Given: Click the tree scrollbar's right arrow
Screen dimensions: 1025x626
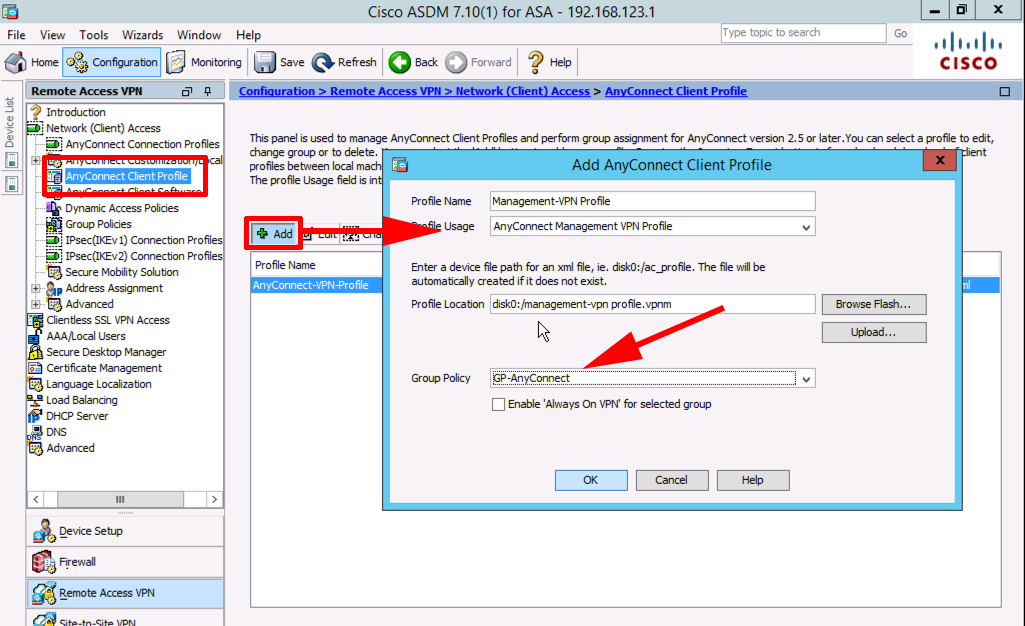Looking at the screenshot, I should pos(214,499).
